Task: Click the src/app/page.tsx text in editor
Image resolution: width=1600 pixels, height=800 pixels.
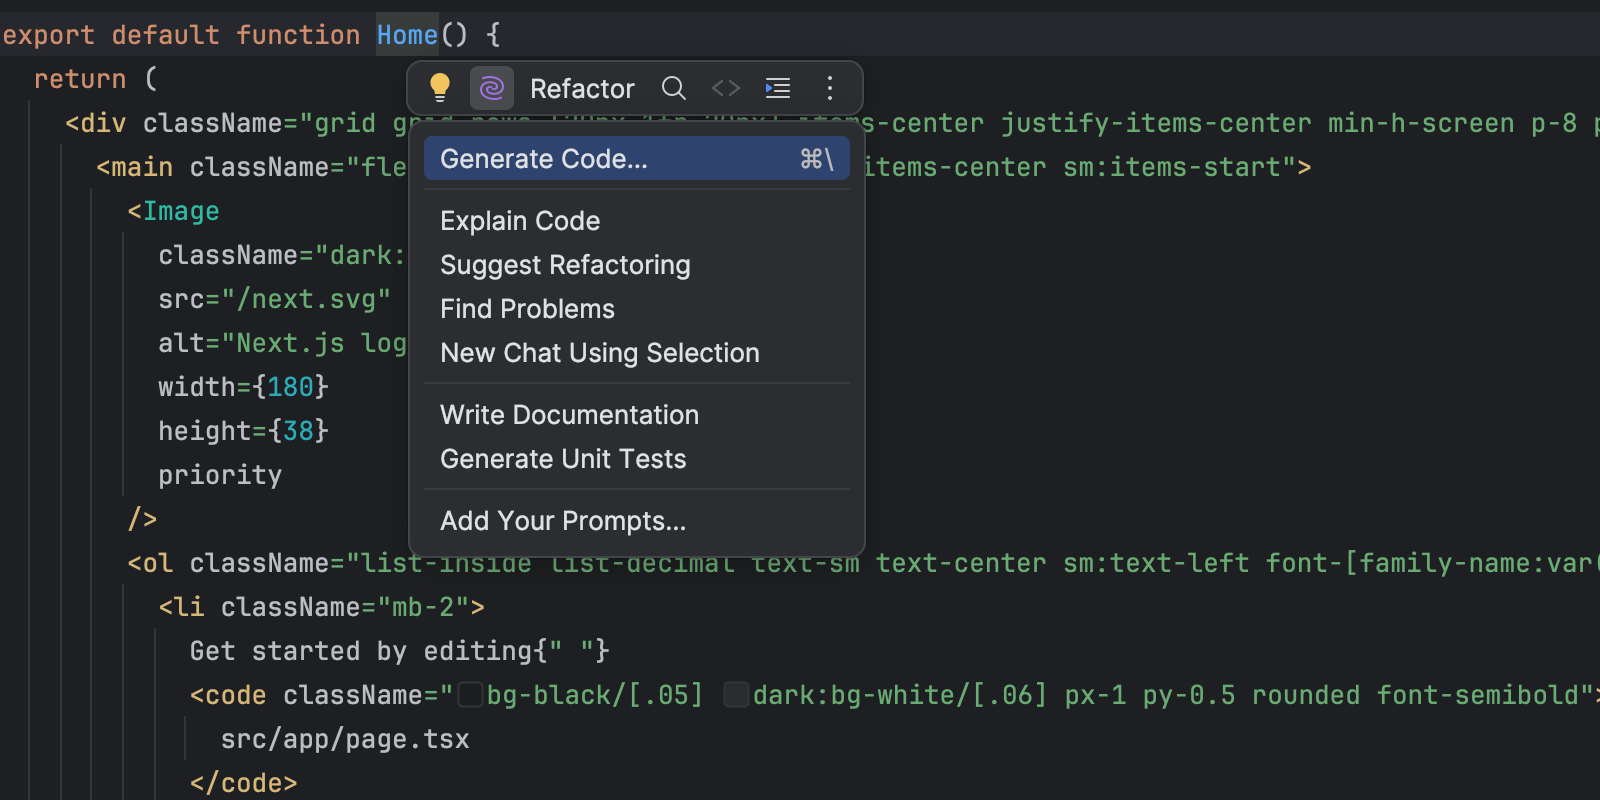Action: 344,739
